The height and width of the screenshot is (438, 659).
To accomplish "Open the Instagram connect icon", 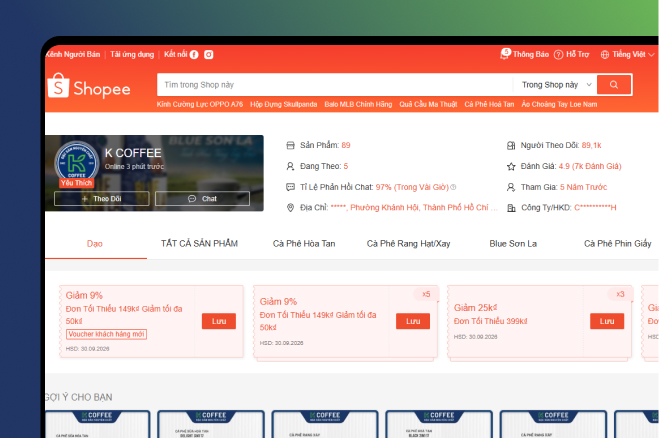I will click(x=208, y=55).
